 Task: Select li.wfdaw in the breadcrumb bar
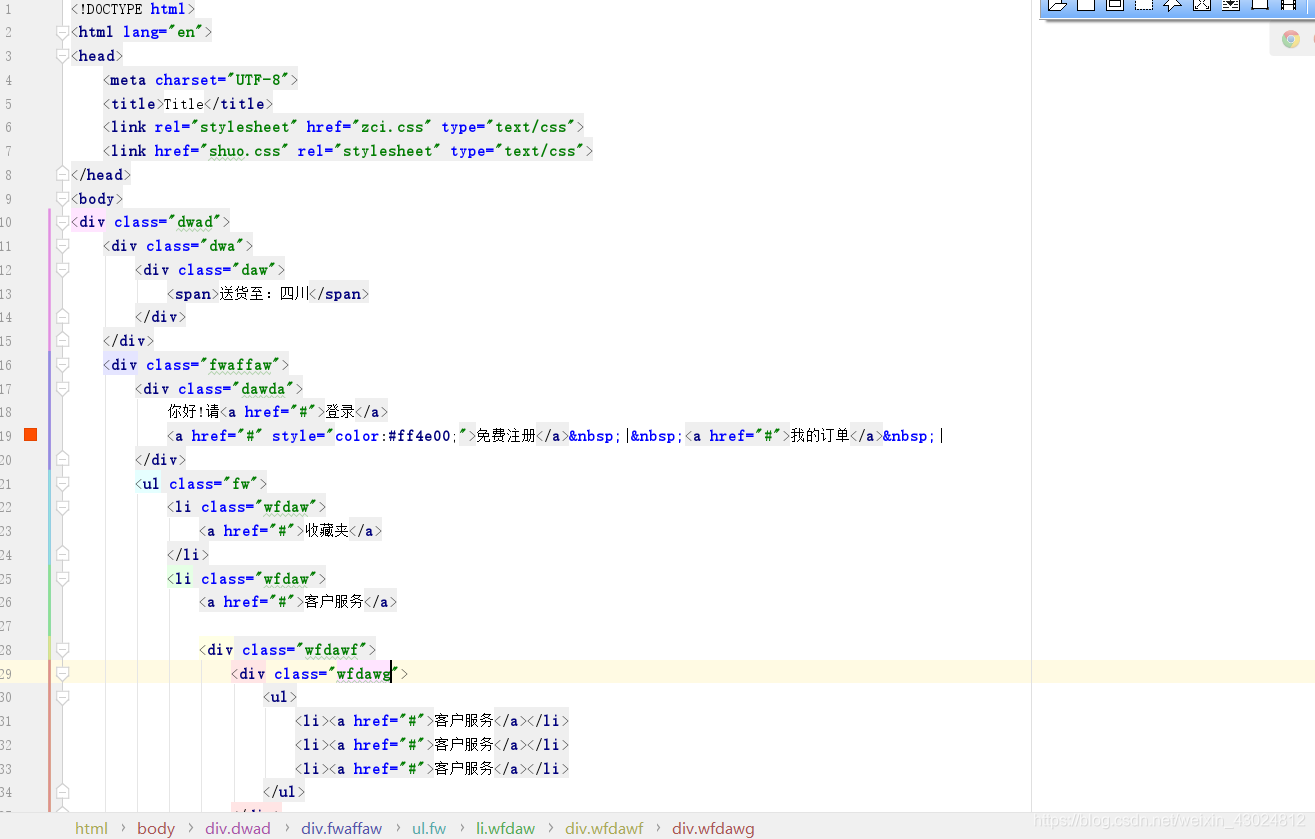click(x=505, y=828)
